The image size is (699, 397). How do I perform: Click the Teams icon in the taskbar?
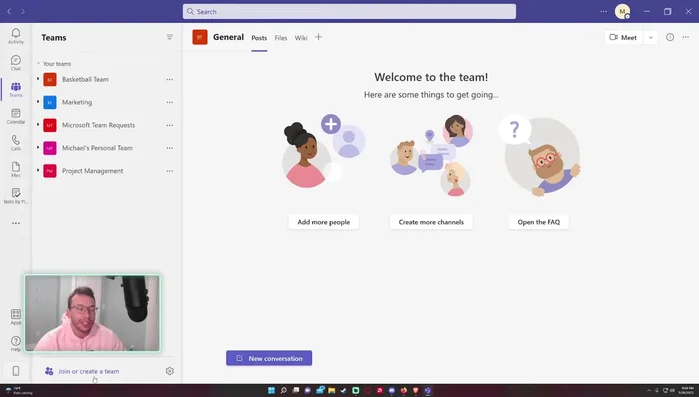point(428,391)
